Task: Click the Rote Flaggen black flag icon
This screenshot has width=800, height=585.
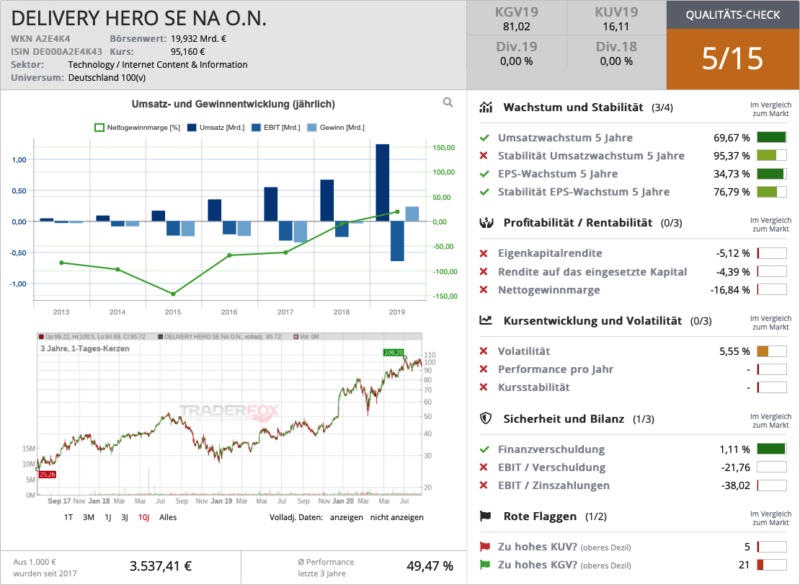Action: coord(486,516)
